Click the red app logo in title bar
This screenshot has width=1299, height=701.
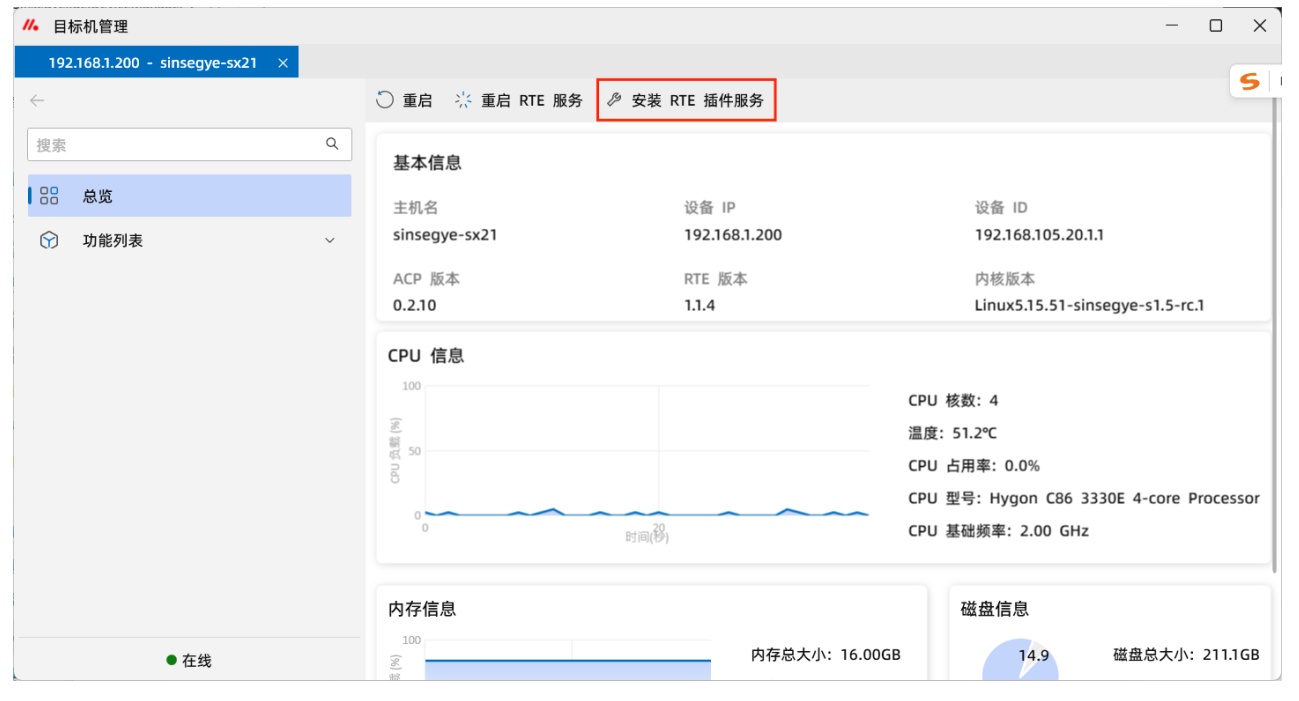[x=31, y=26]
